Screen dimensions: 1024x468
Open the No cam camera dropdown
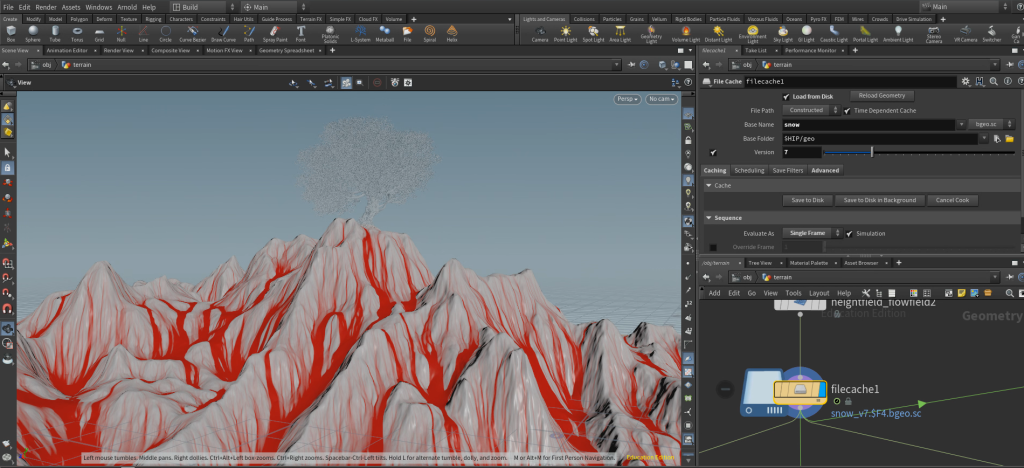pos(662,99)
